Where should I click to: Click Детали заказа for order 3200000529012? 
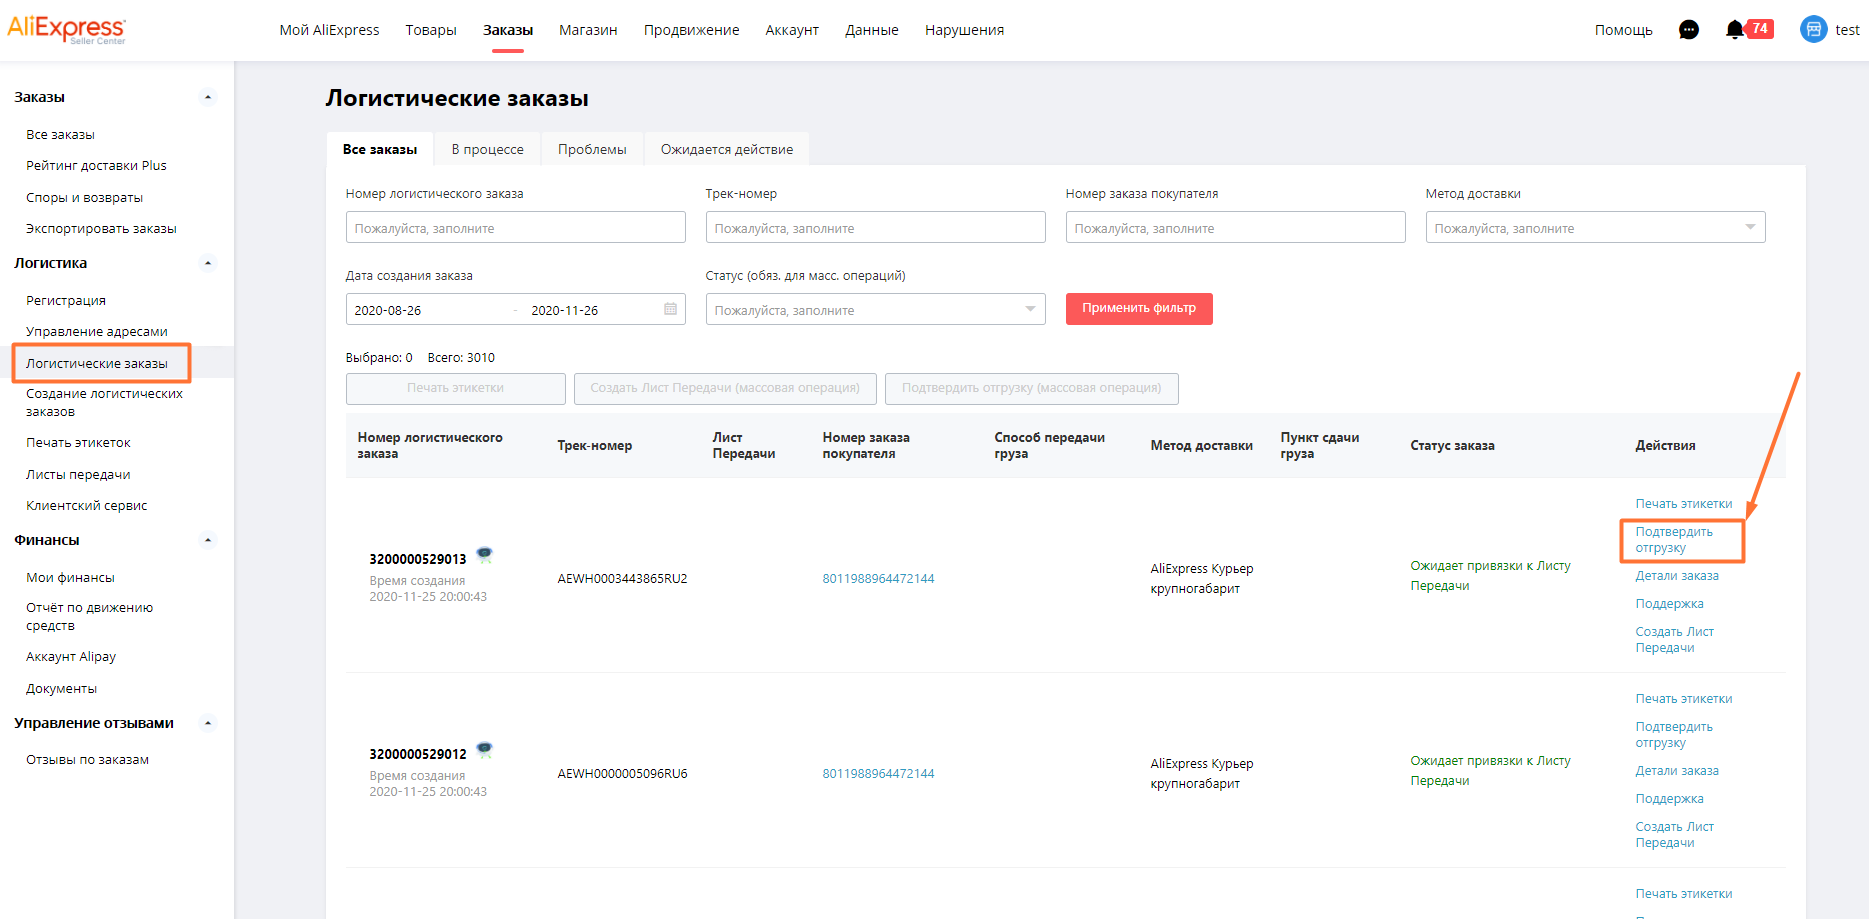1677,770
